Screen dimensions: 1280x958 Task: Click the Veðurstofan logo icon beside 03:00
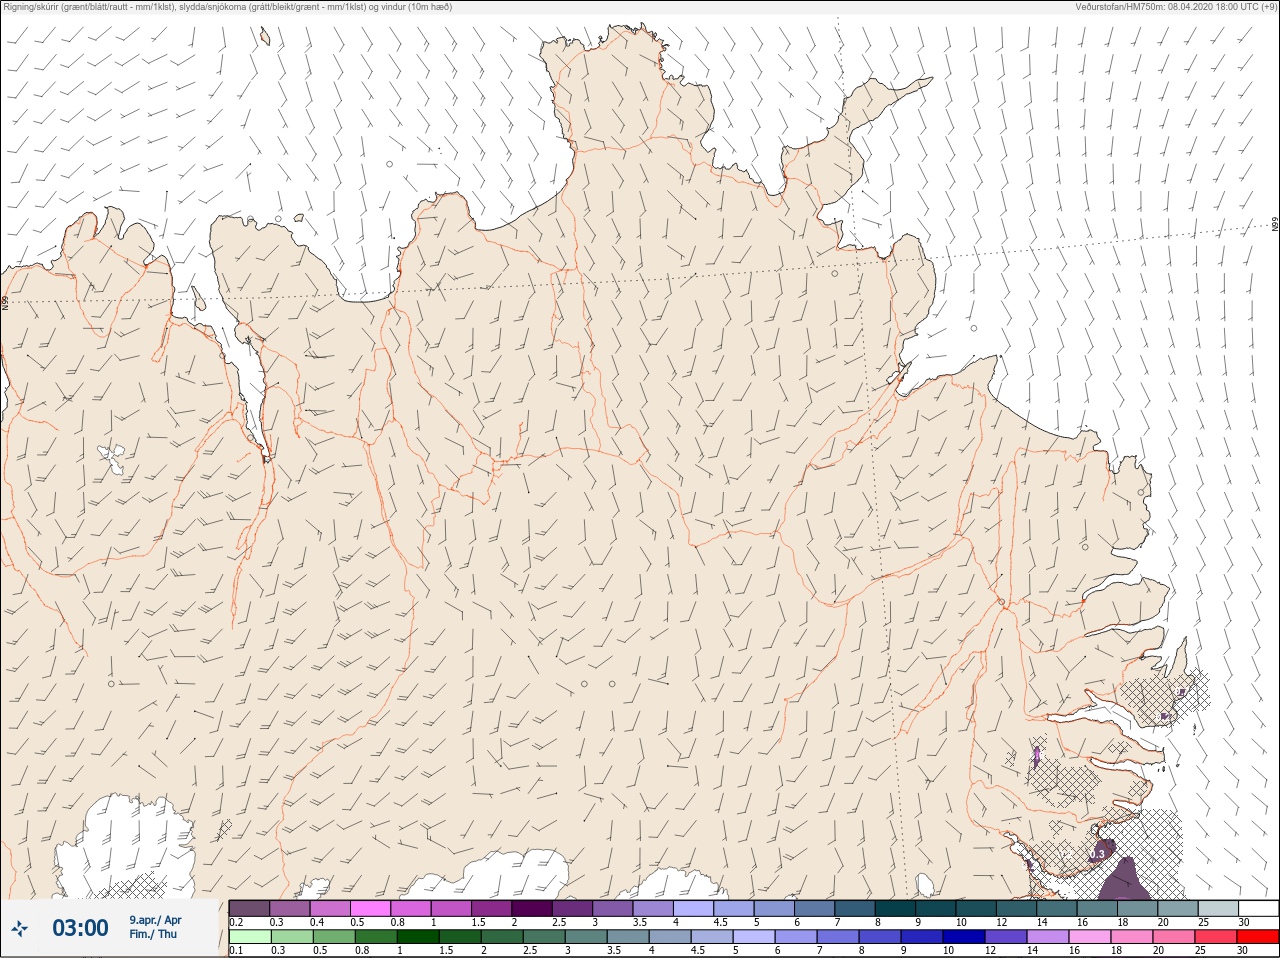pos(20,929)
